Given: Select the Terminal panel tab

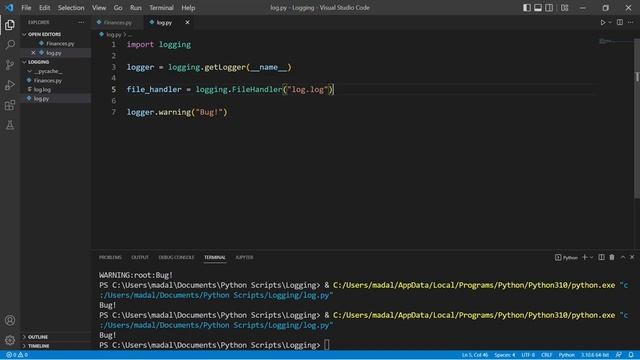Looking at the screenshot, I should pos(215,258).
